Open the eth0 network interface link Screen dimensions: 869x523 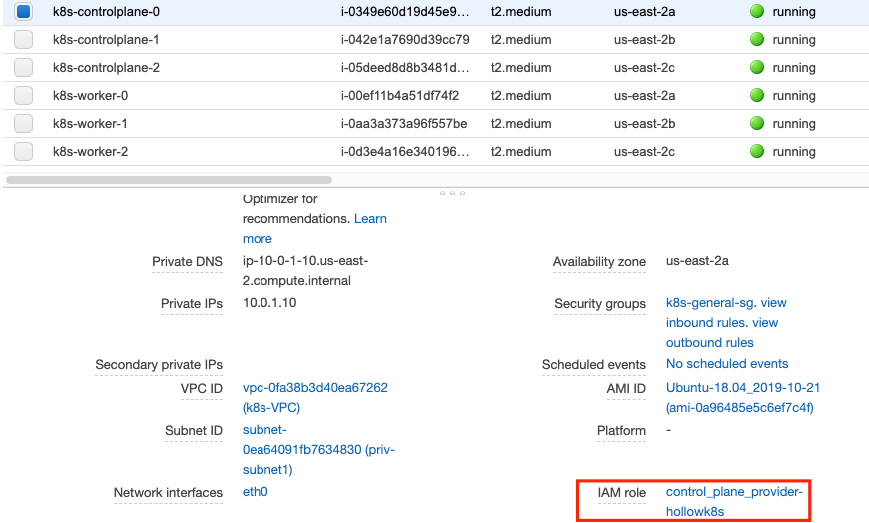[255, 492]
